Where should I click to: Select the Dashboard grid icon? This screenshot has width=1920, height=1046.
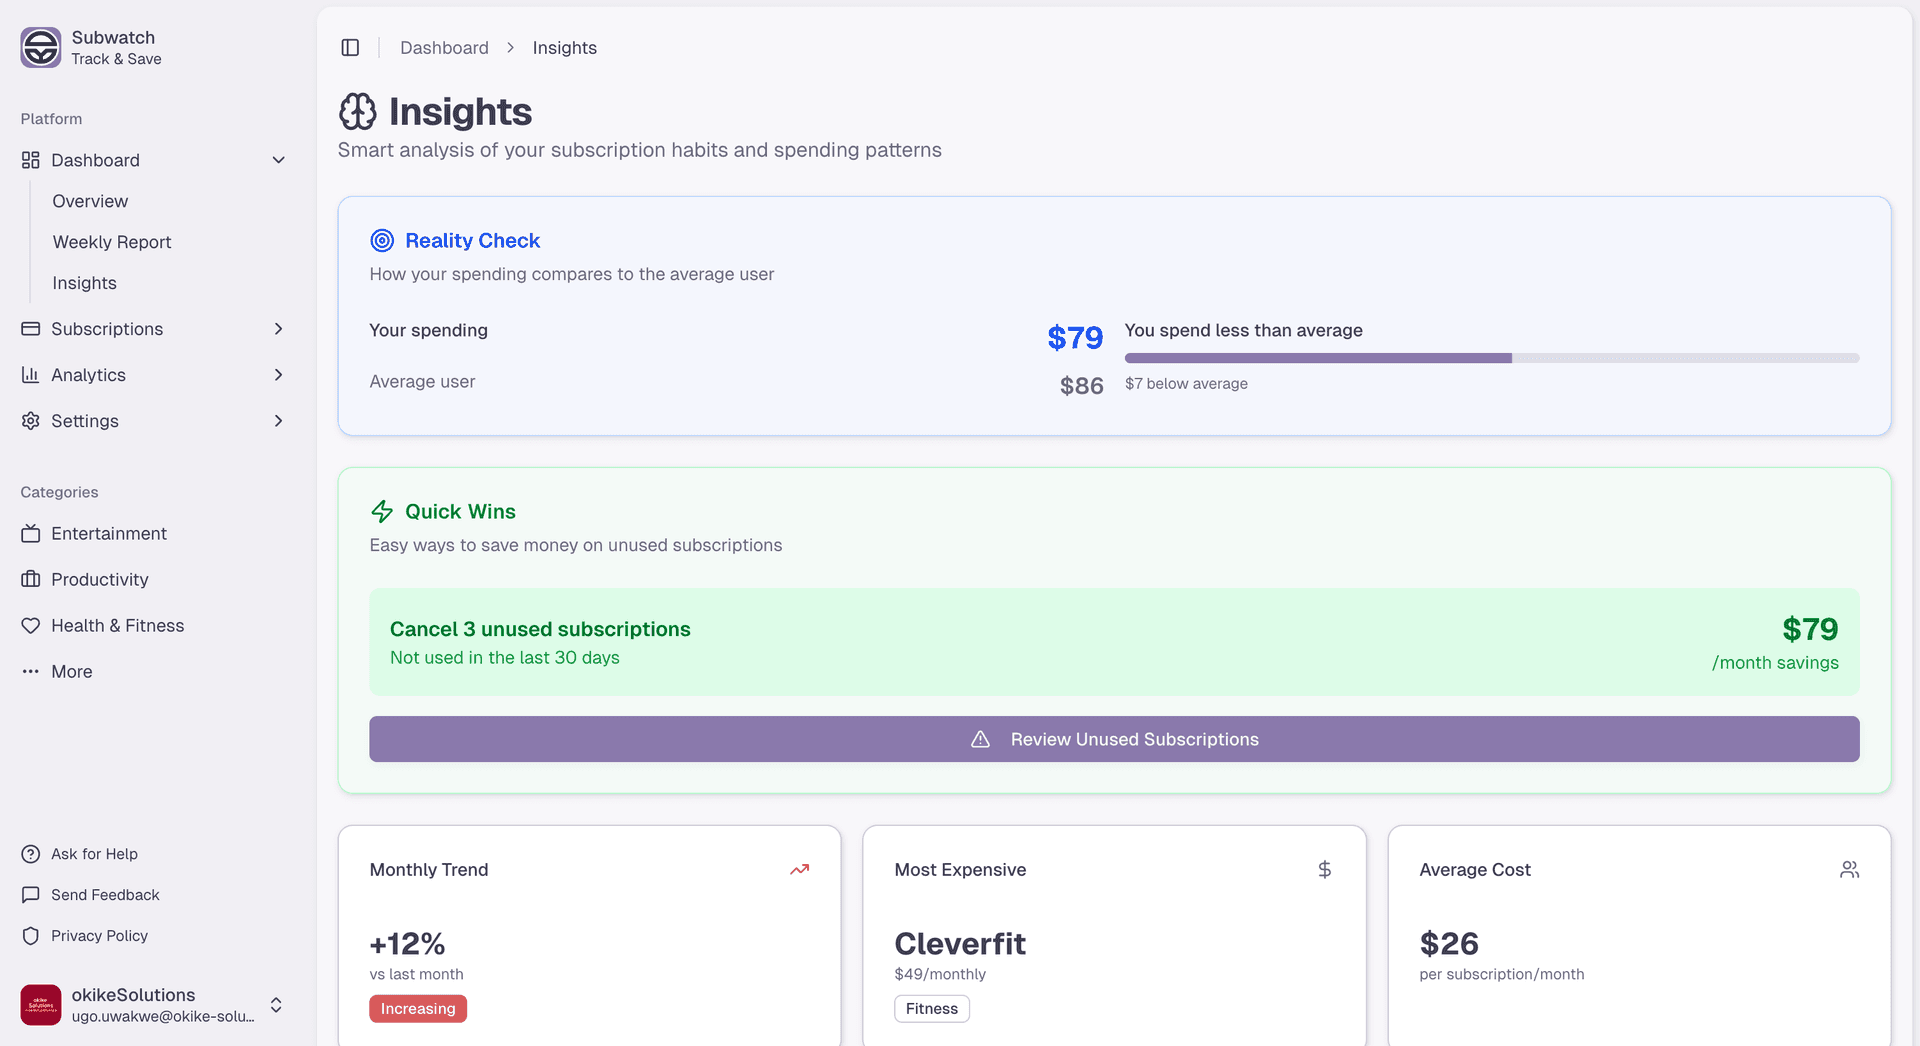coord(30,160)
